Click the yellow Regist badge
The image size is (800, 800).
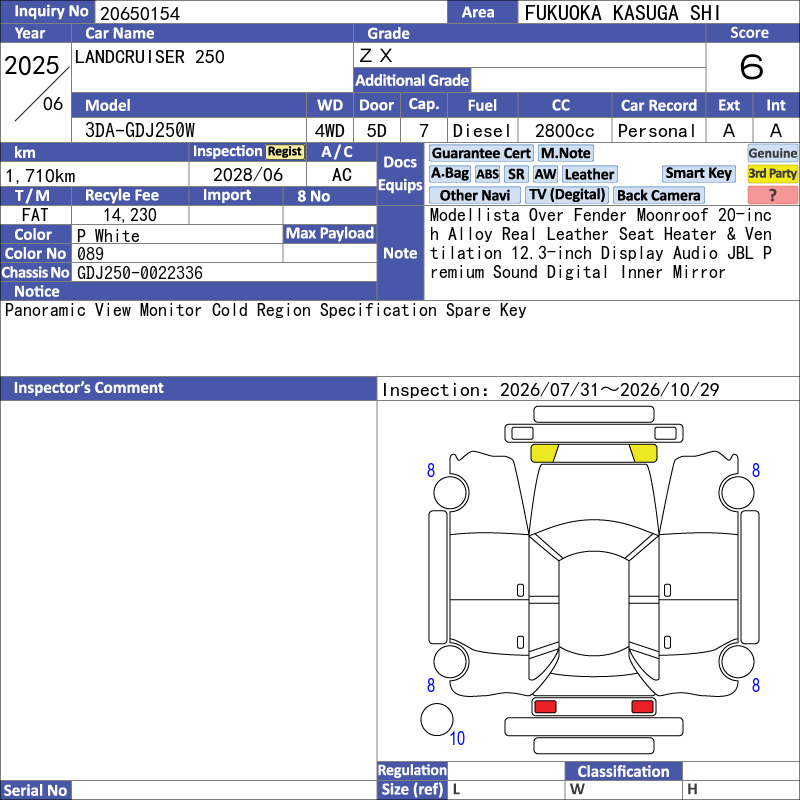point(285,152)
